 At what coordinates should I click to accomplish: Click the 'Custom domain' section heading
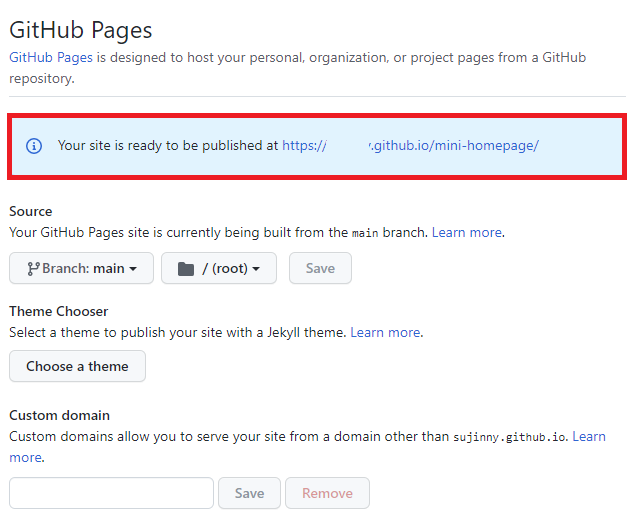pyautogui.click(x=59, y=415)
